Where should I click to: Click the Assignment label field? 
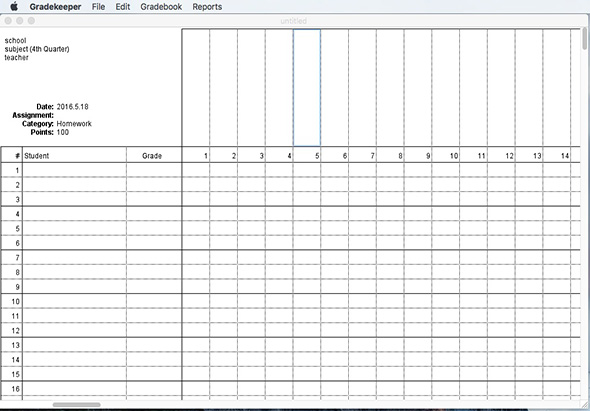coord(33,115)
